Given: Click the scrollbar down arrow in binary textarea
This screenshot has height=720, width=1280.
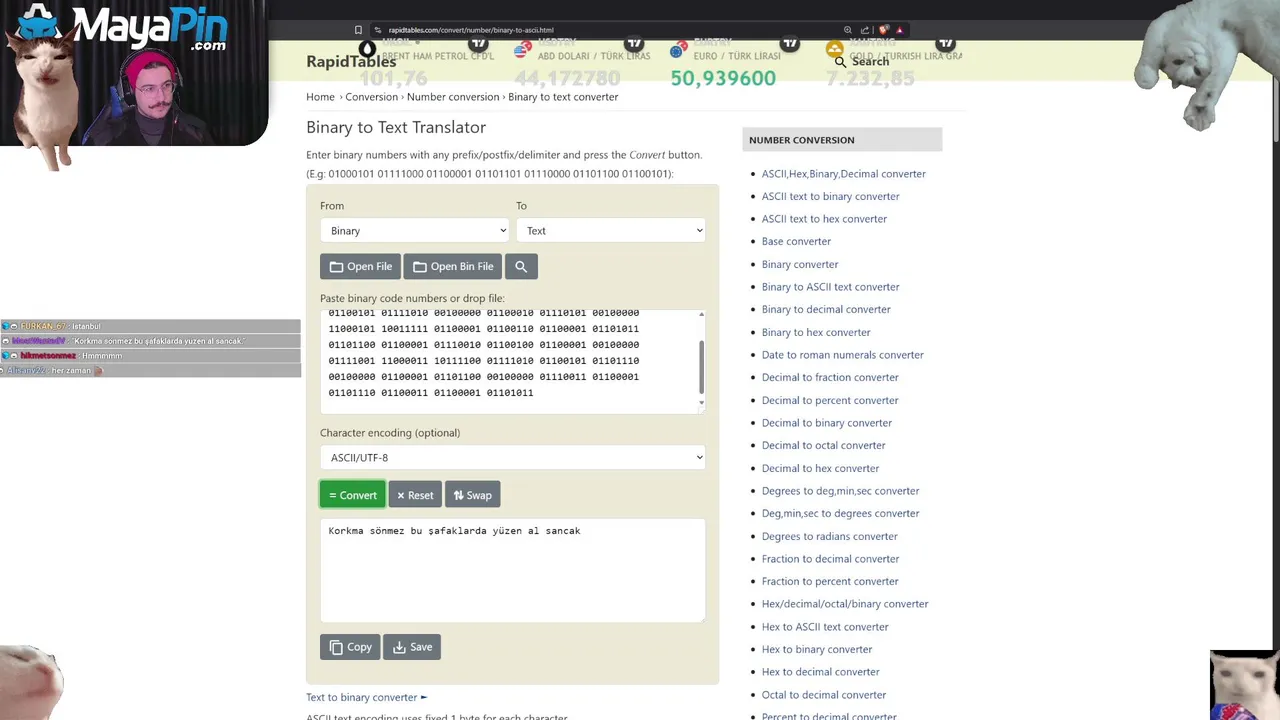Looking at the screenshot, I should click(701, 403).
